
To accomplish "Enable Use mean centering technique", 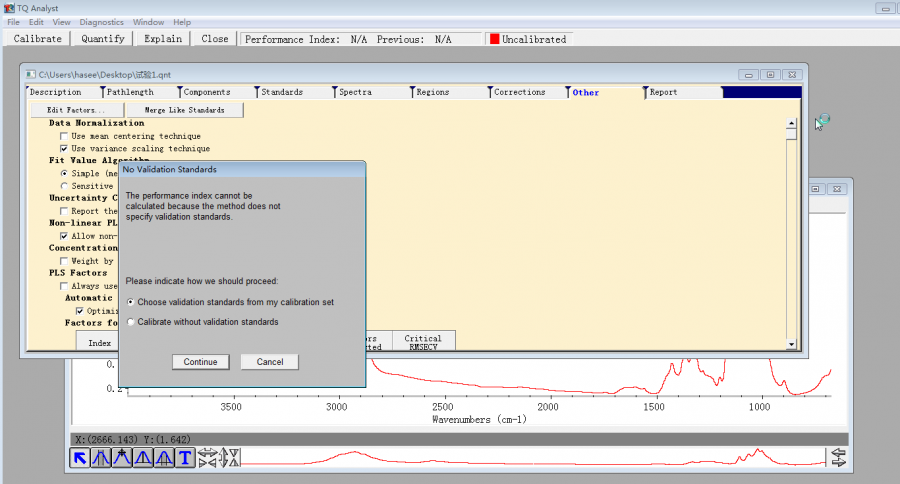I will click(x=64, y=136).
